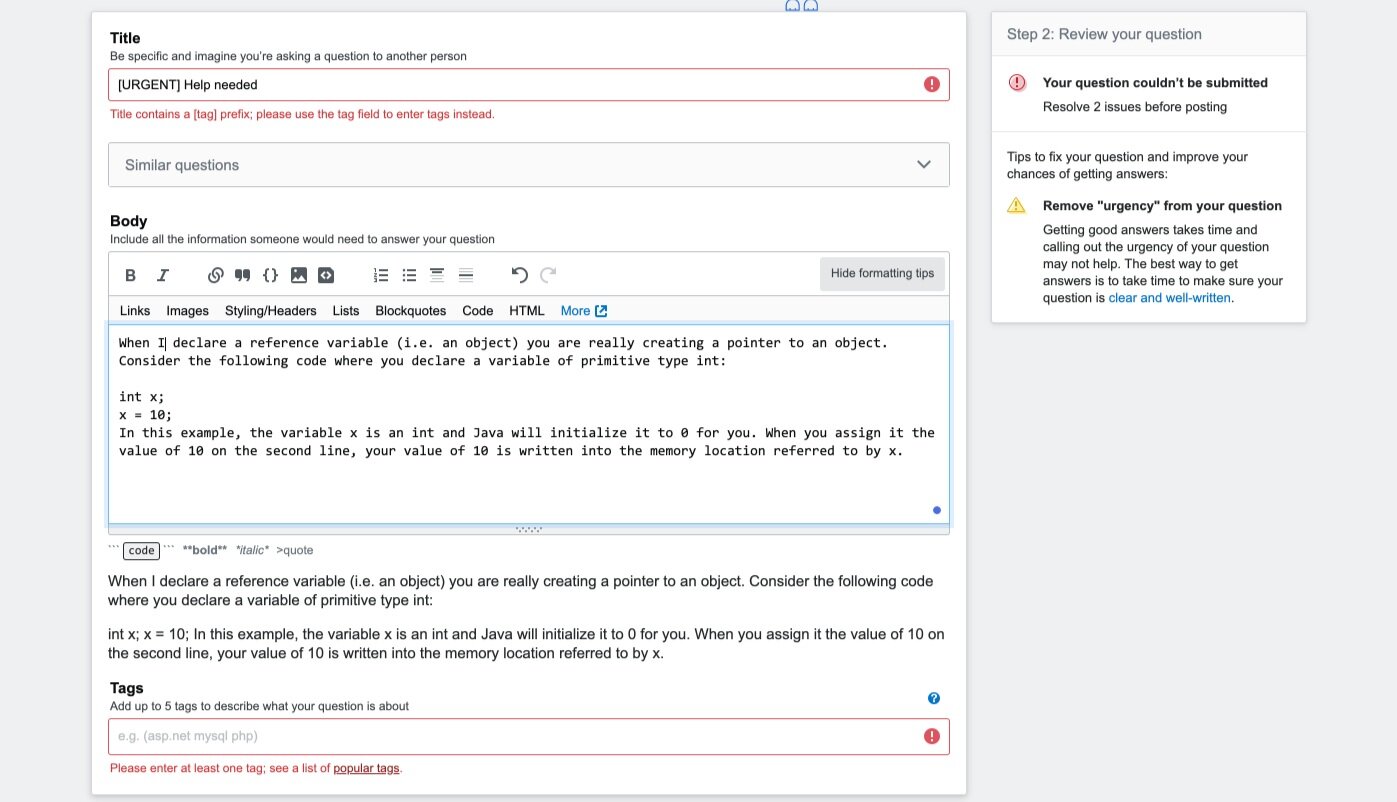Click the Resolve 2 issues before posting text
This screenshot has height=802, width=1397.
[x=1135, y=107]
